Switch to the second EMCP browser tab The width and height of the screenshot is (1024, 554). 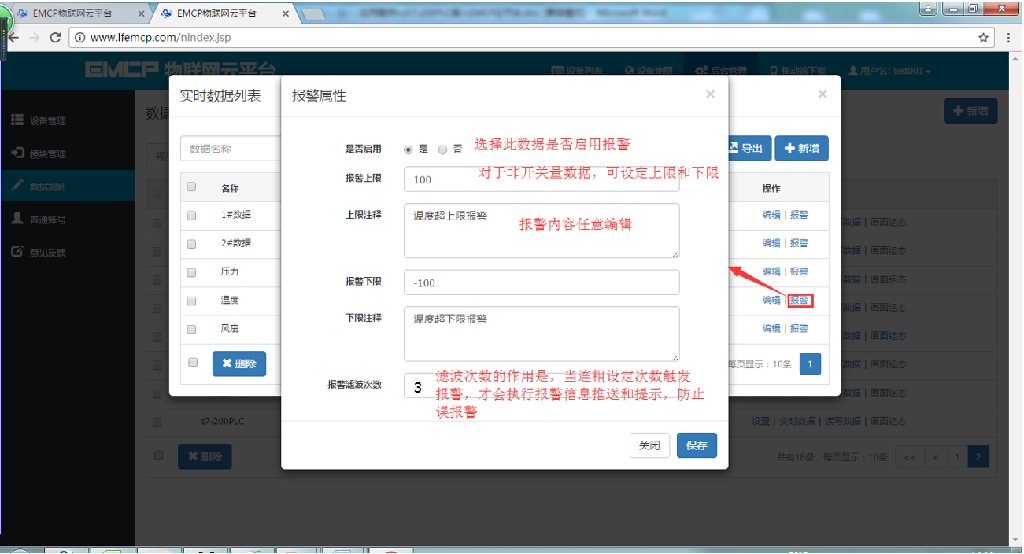click(220, 14)
